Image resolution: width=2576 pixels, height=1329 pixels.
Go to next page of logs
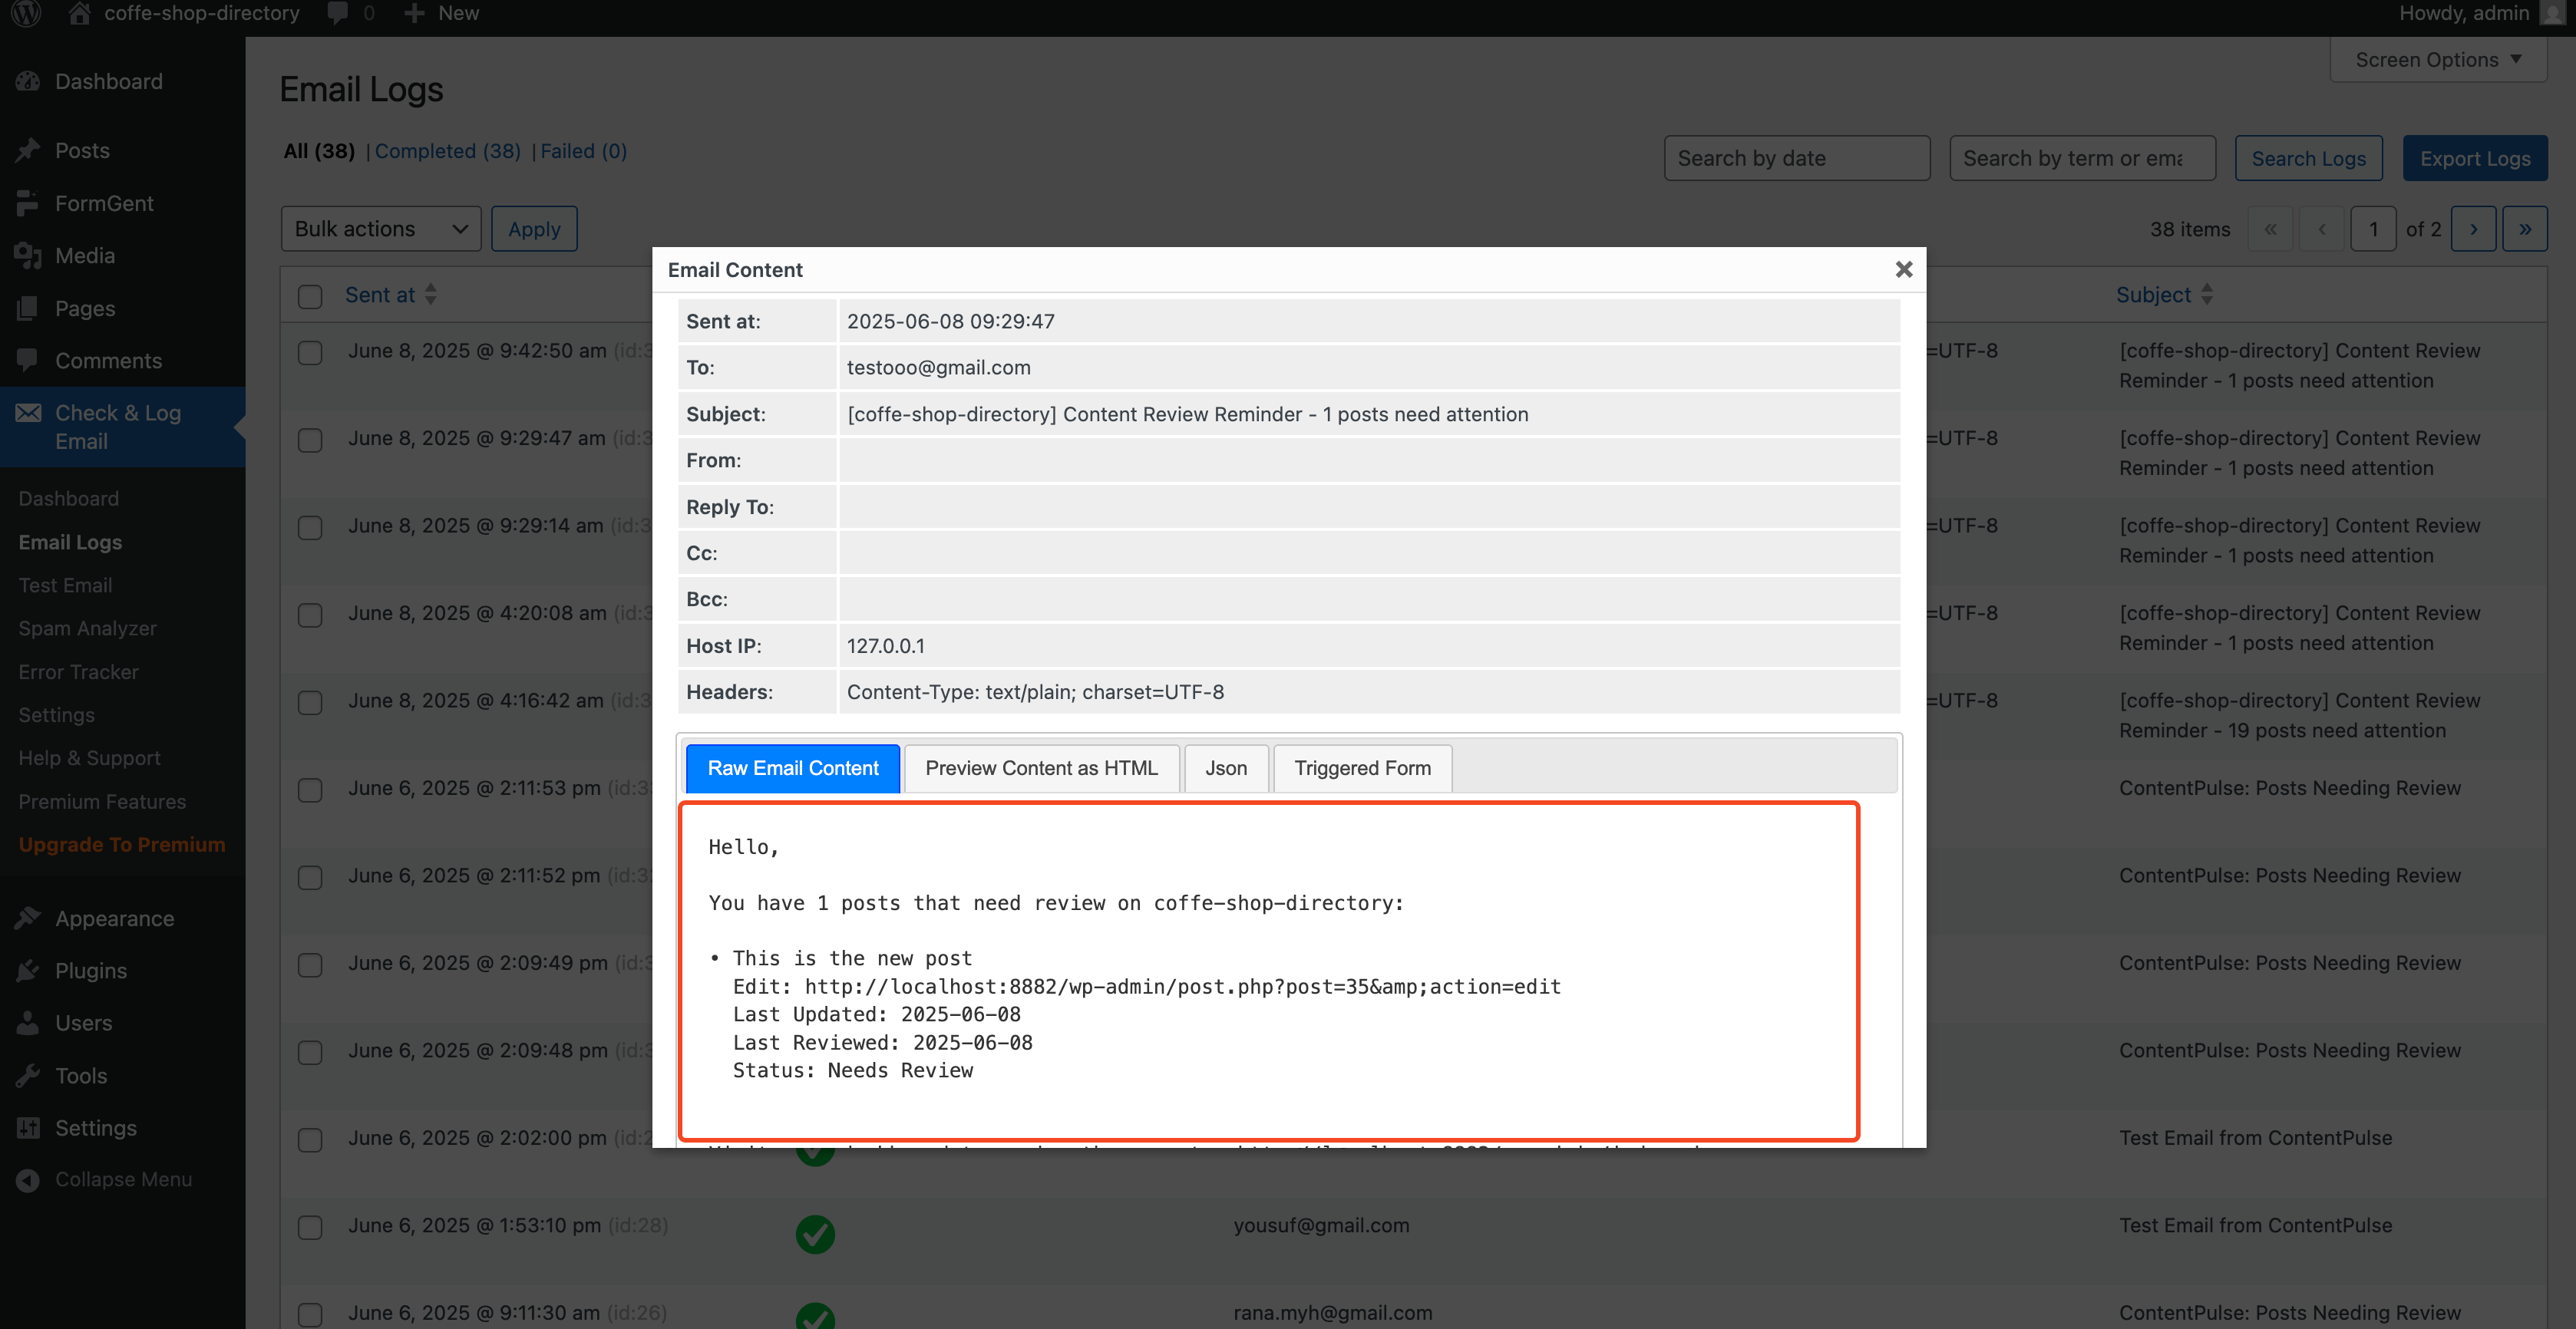[2473, 229]
